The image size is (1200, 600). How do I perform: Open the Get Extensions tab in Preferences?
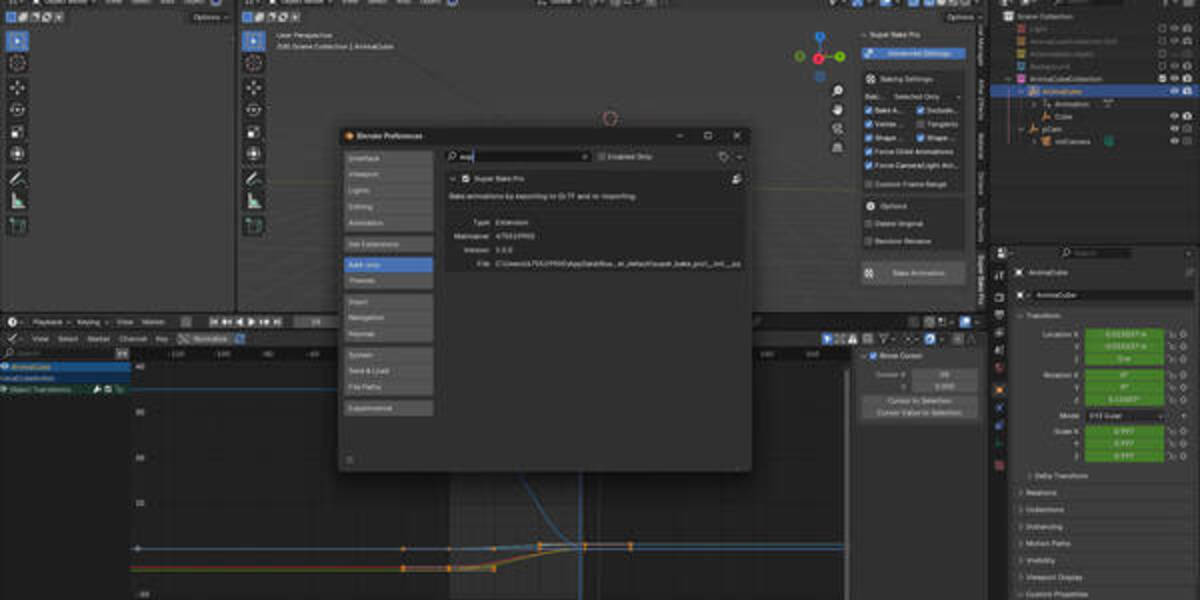point(389,244)
